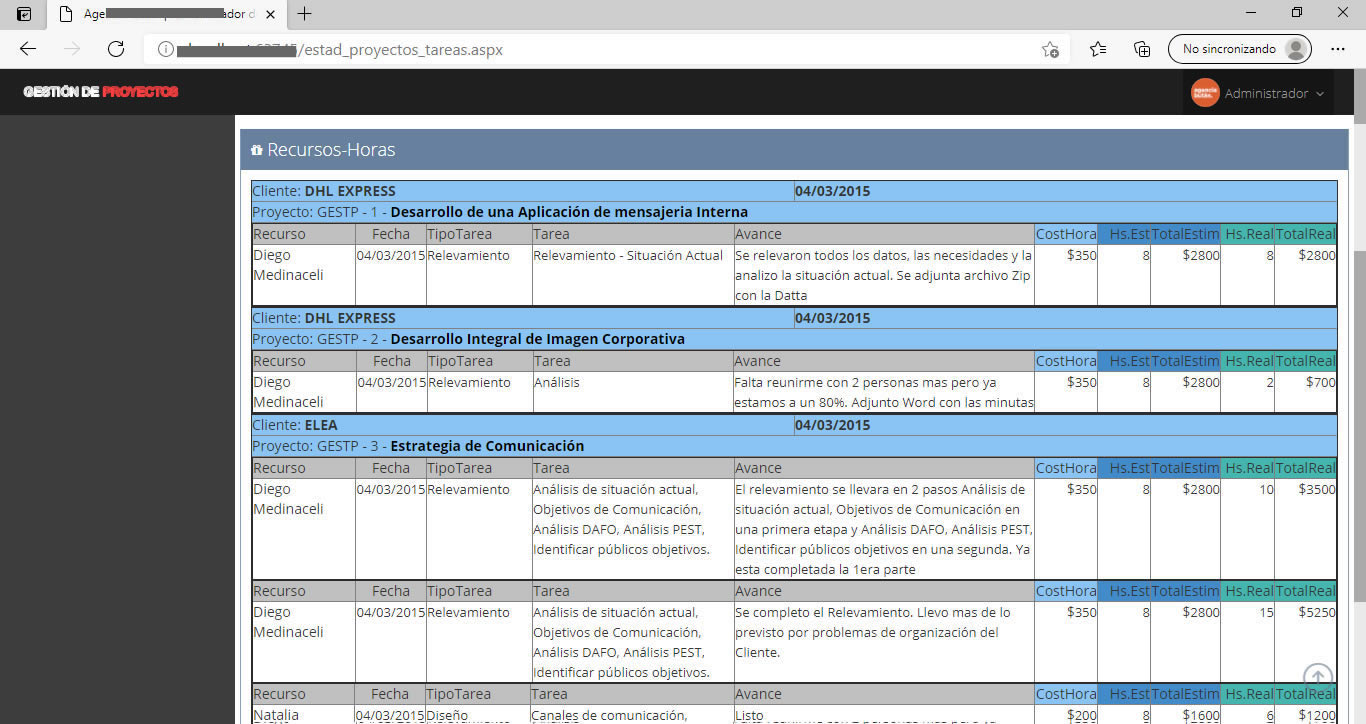Viewport: 1366px width, 724px height.
Task: Click the Listo progress cell
Action: tap(883, 714)
